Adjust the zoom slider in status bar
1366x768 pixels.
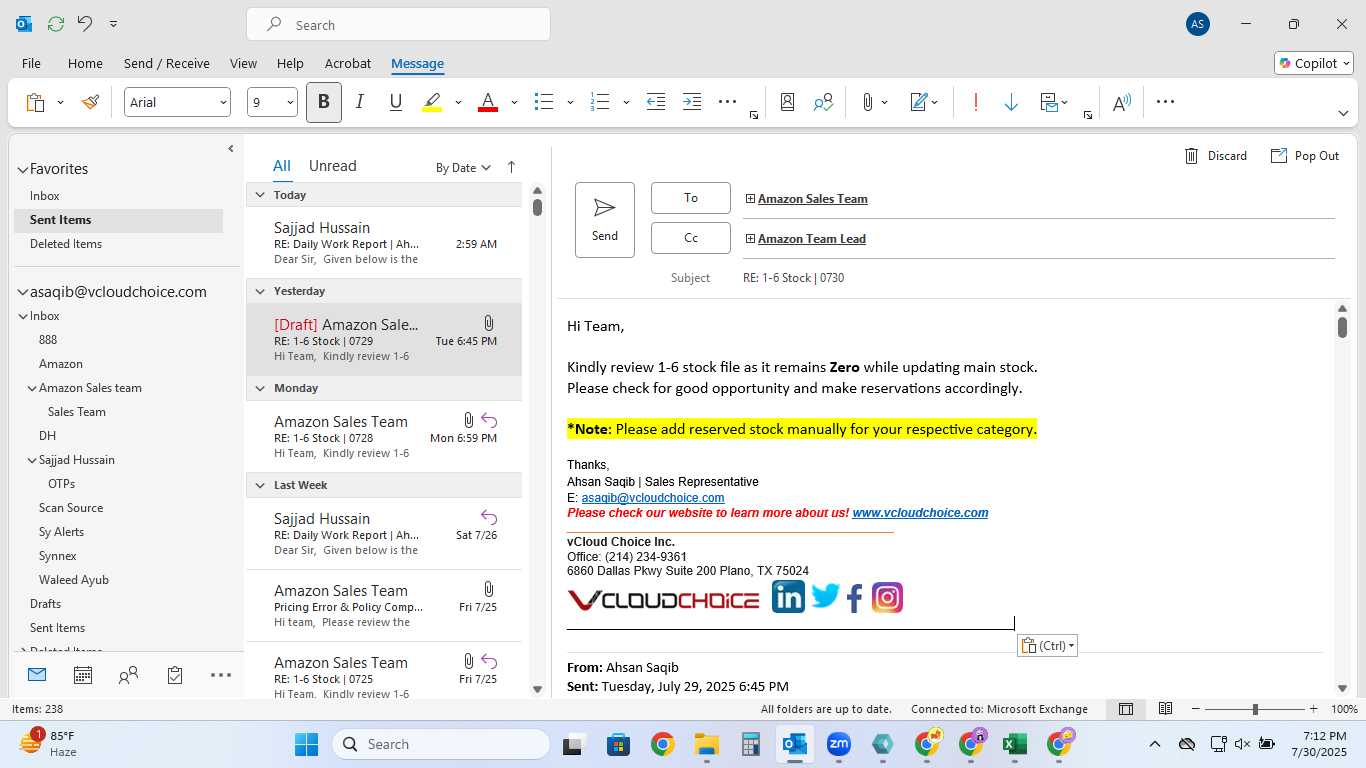tap(1255, 709)
